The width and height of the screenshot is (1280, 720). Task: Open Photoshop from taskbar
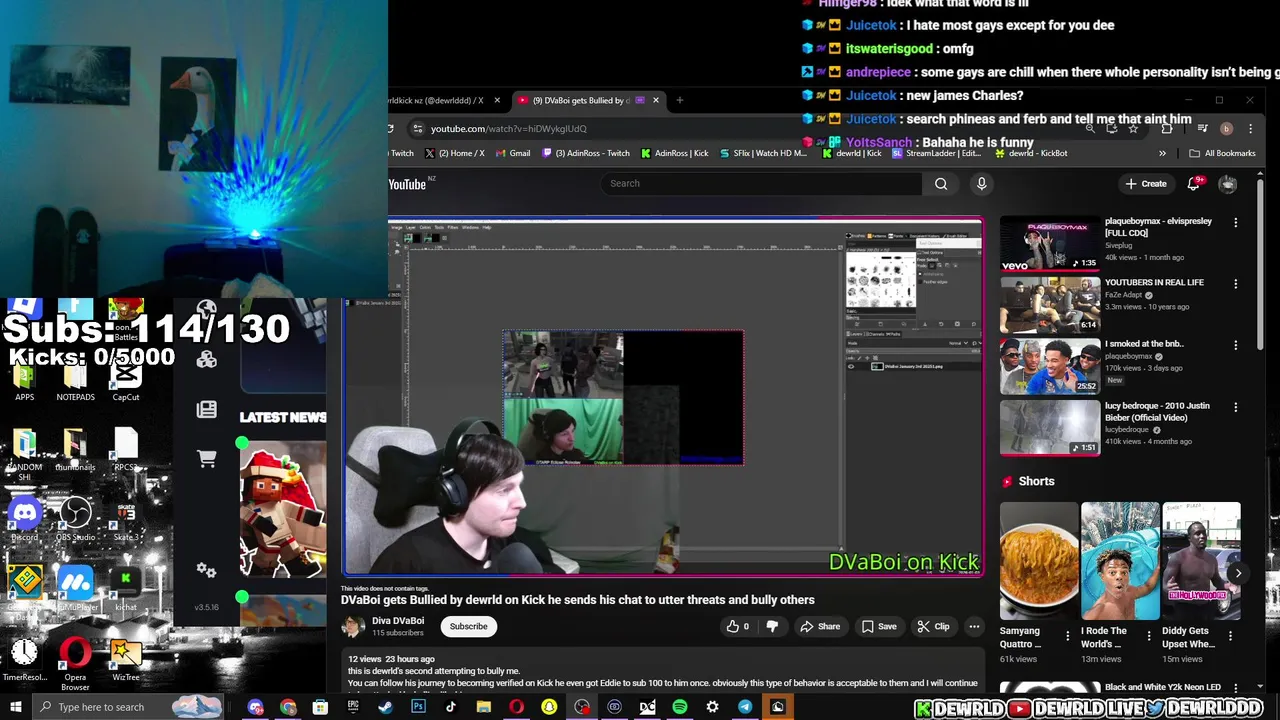click(x=418, y=707)
